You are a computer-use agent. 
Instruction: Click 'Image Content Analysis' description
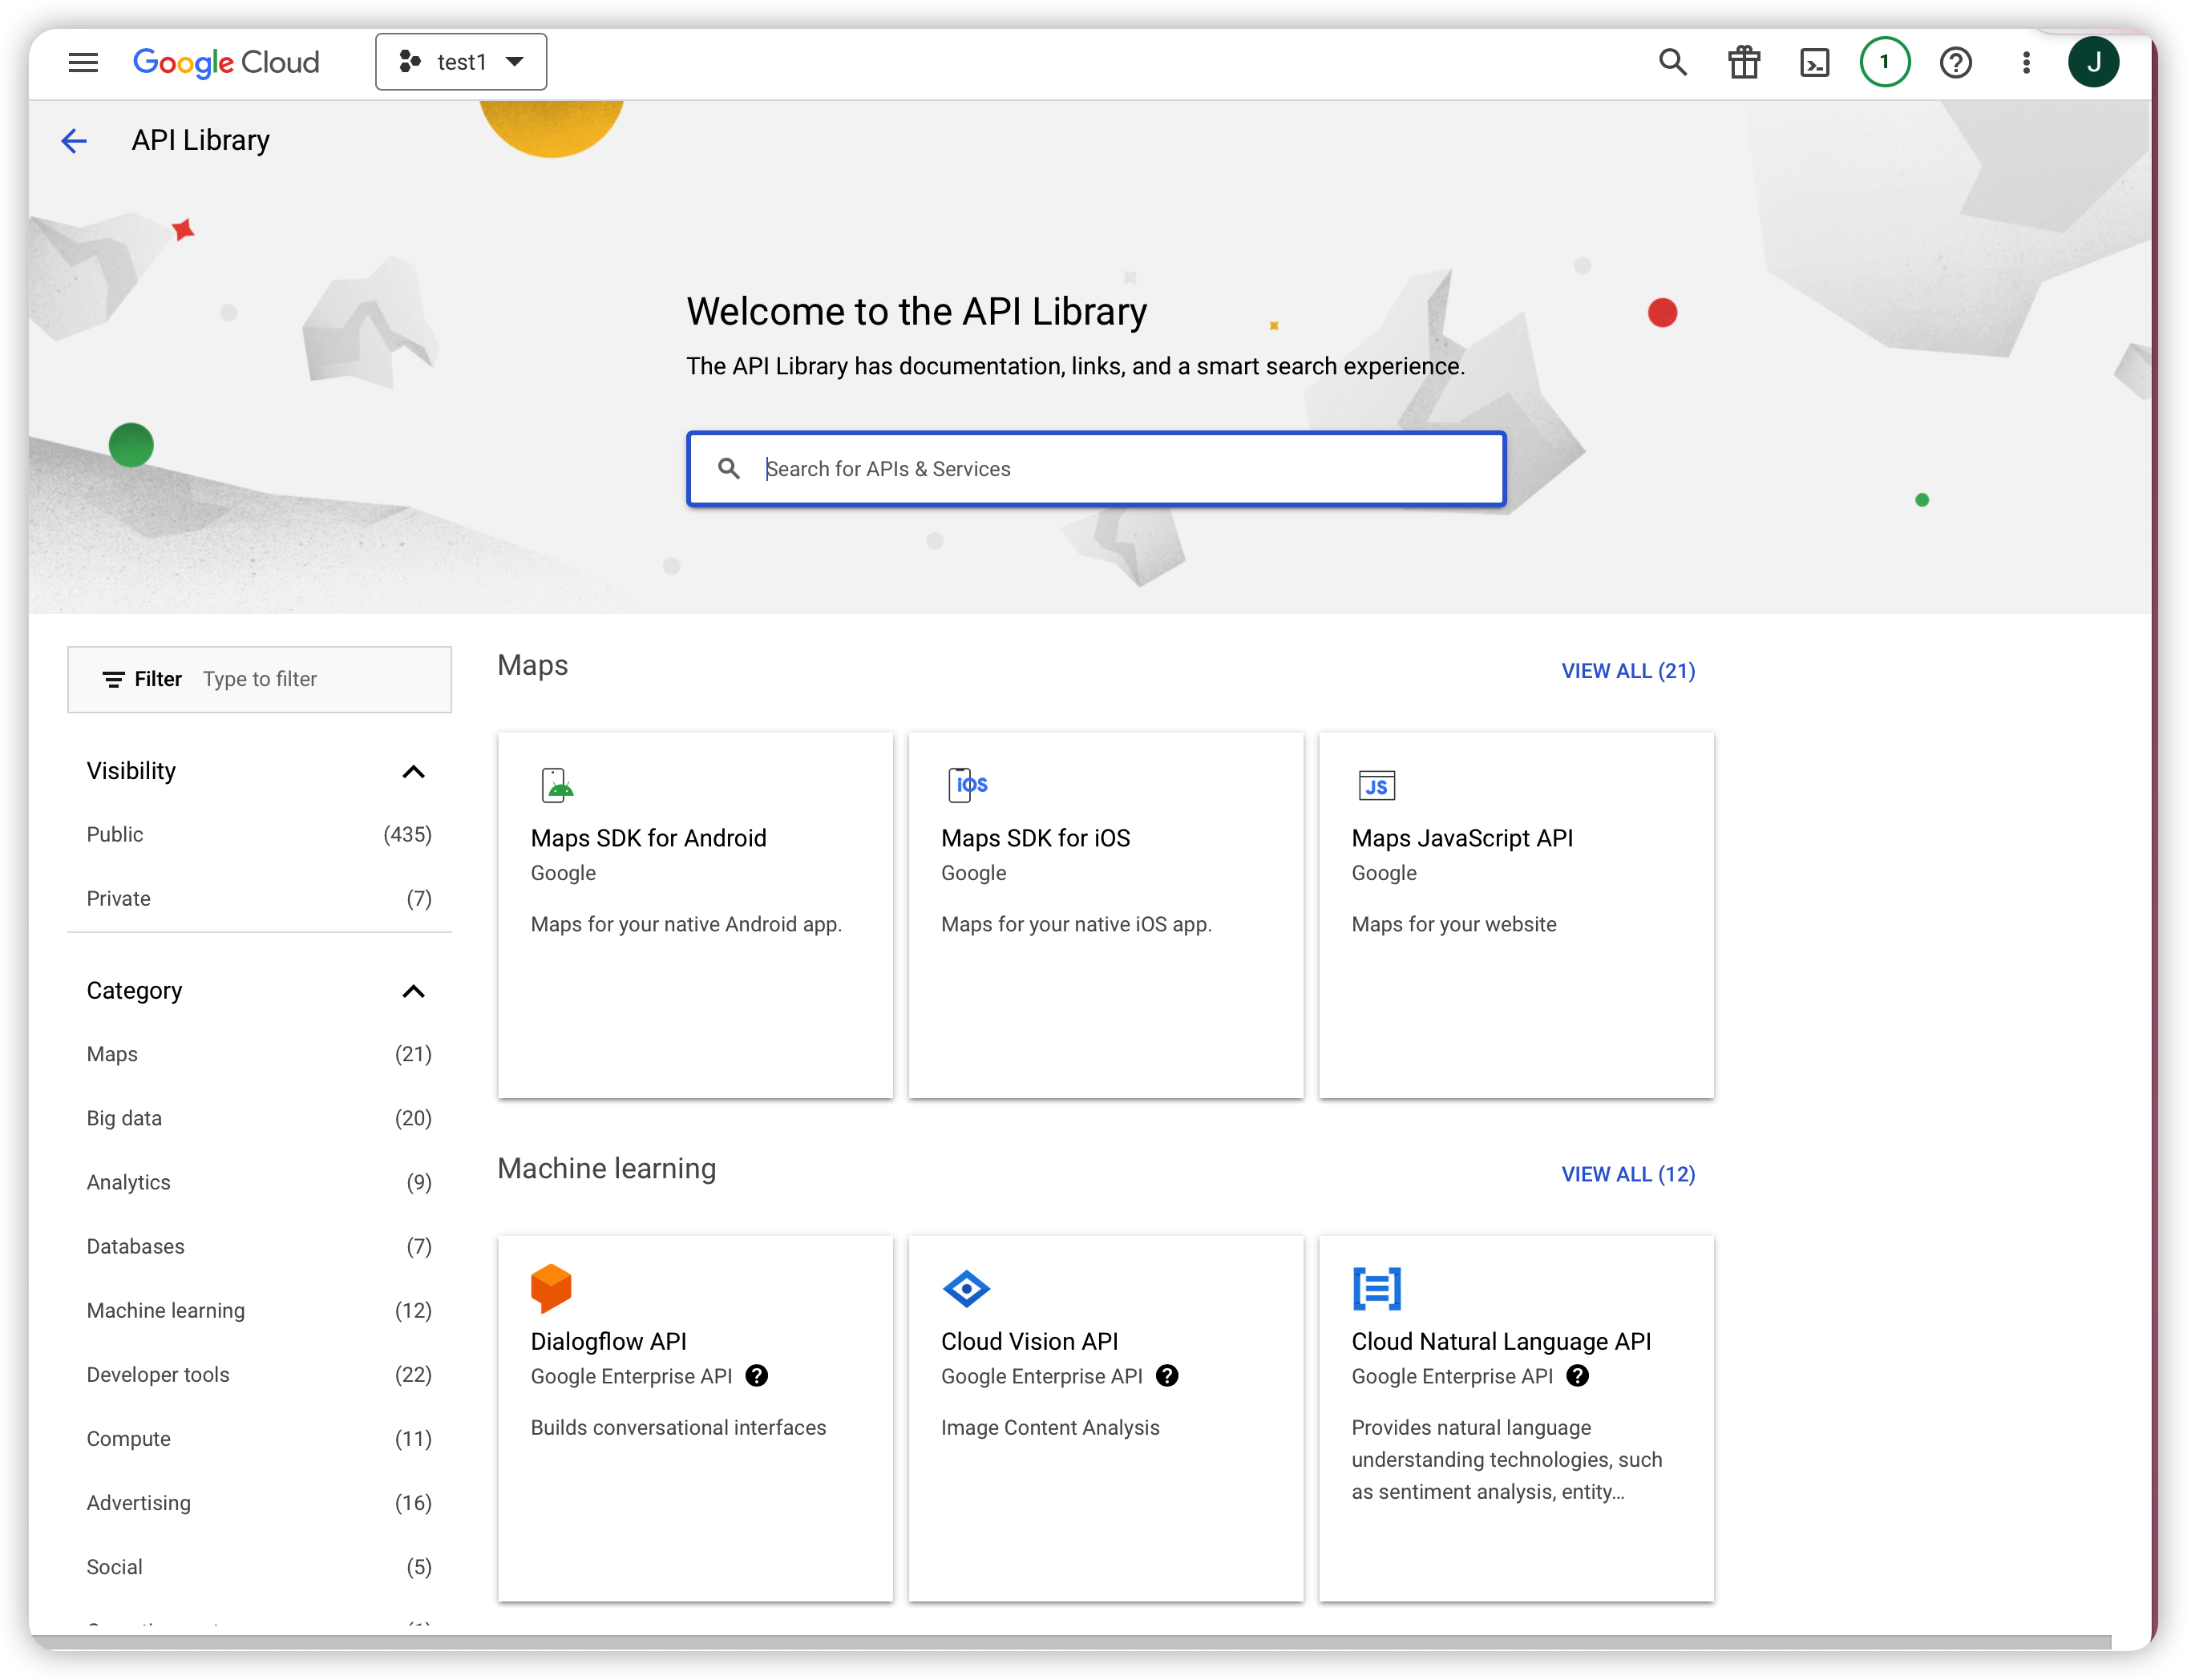(1050, 1428)
